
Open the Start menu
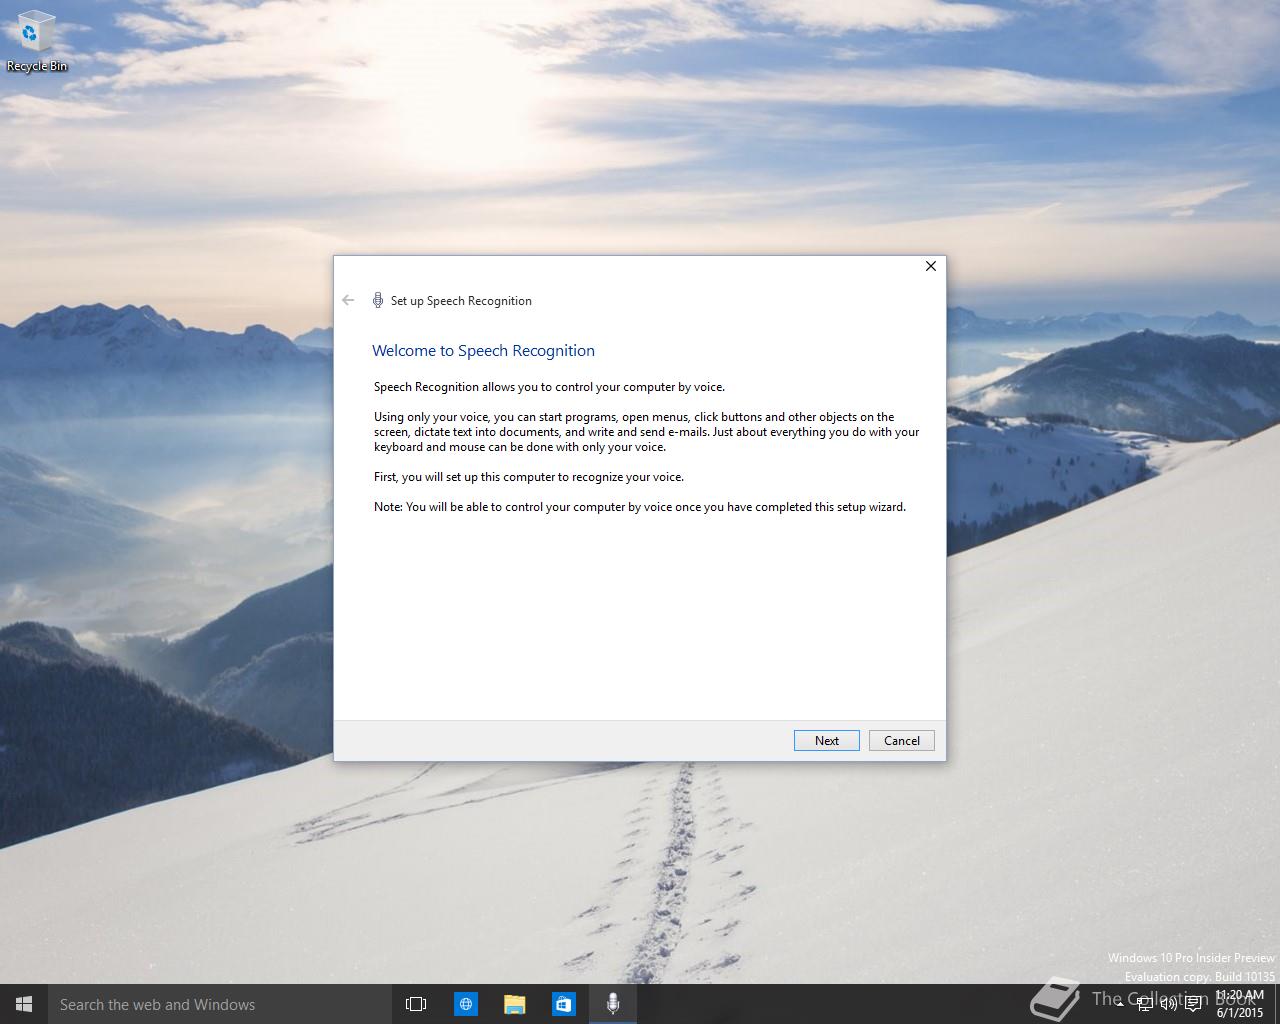[x=24, y=1004]
